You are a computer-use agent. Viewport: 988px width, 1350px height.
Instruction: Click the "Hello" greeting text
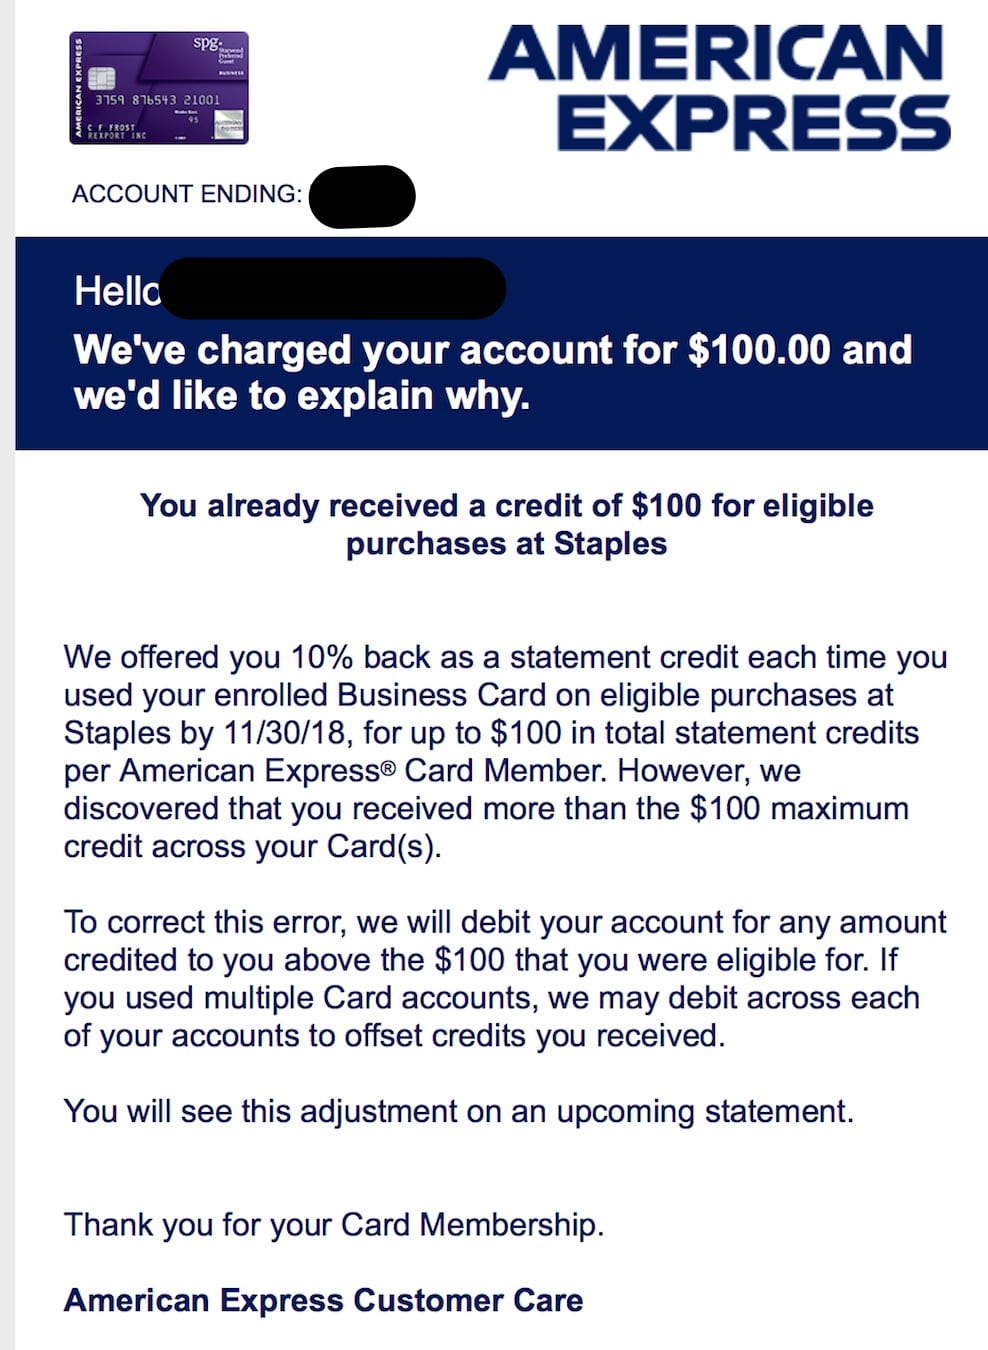[116, 291]
